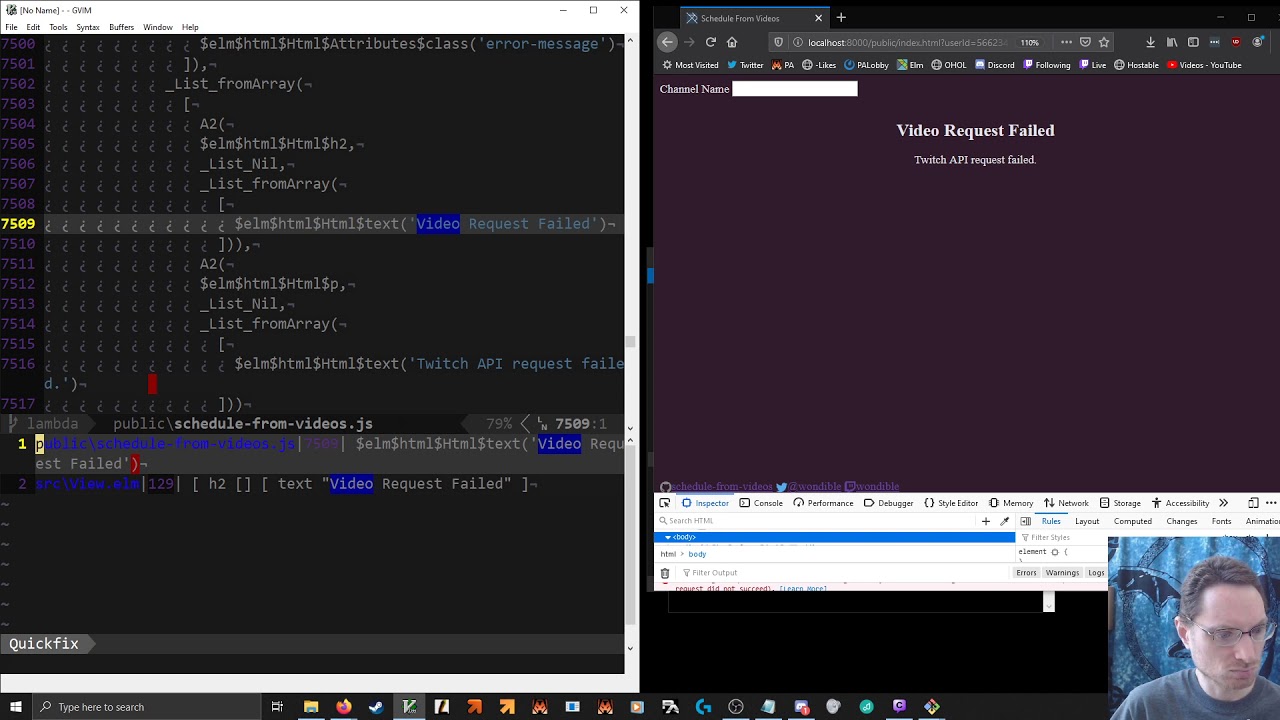Viewport: 1280px width, 720px height.
Task: Toggle responsive design mode in devtools
Action: [x=1253, y=503]
